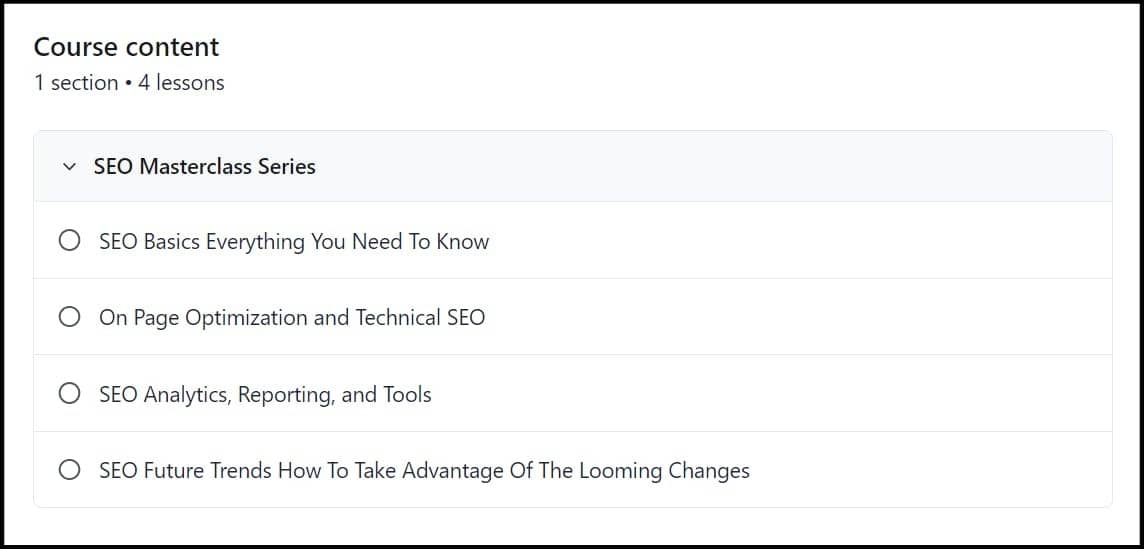Click the word 'Series' in section header
This screenshot has width=1144, height=549.
287,167
